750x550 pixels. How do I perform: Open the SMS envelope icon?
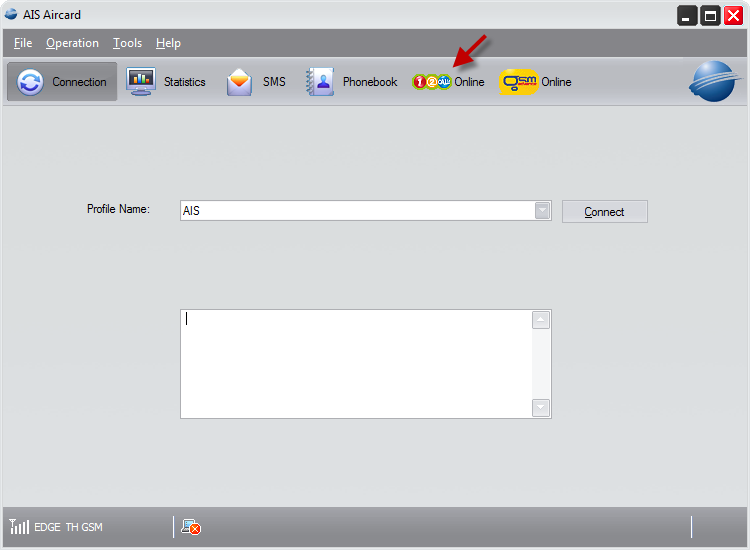tap(239, 82)
